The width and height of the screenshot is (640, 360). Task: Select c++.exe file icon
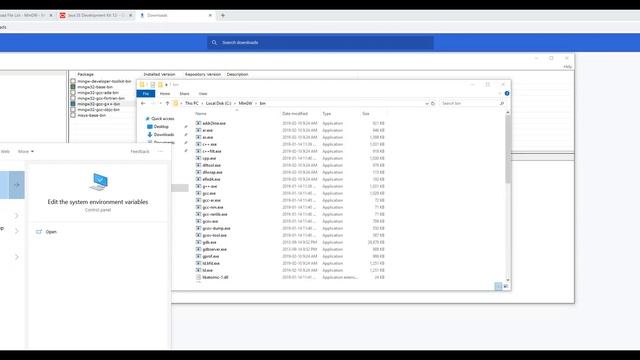(198, 144)
